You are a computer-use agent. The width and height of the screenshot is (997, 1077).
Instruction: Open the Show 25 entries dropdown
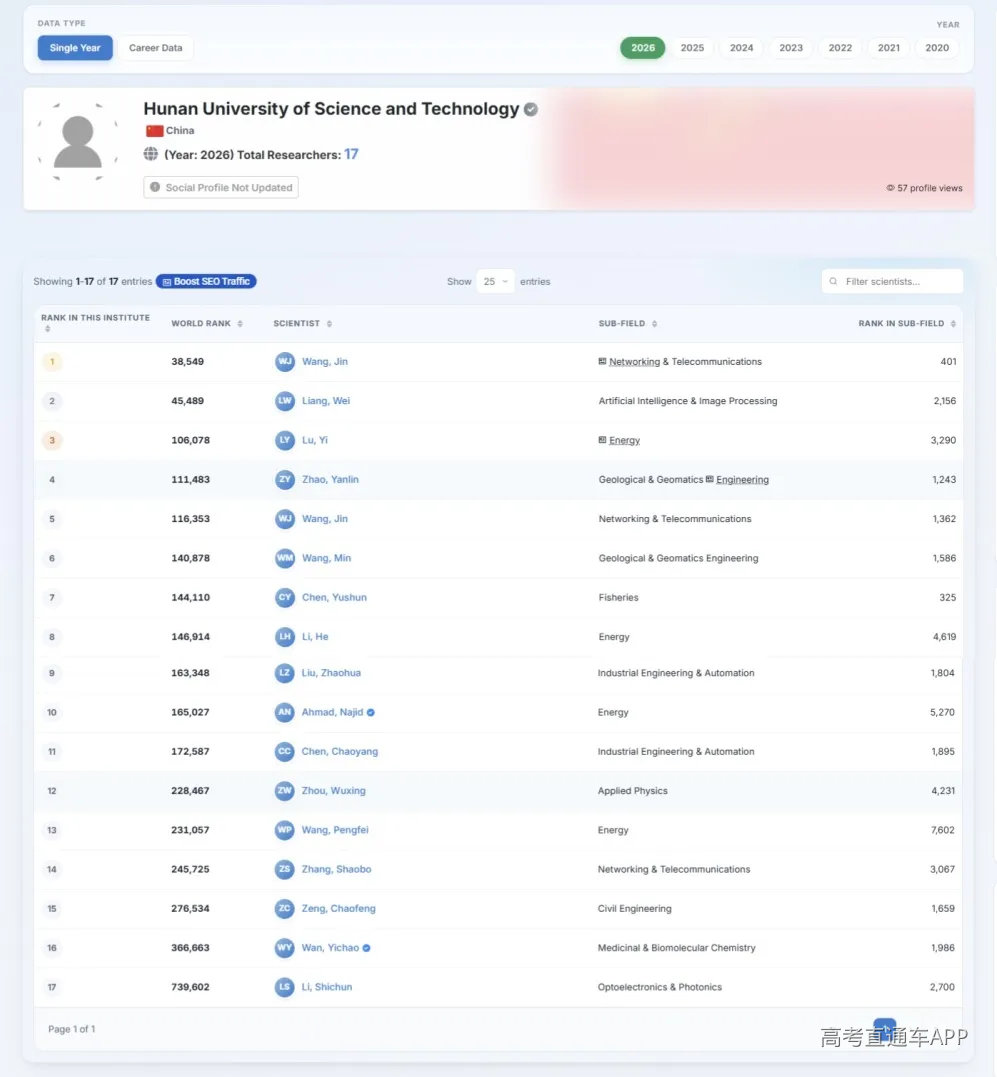click(x=495, y=282)
